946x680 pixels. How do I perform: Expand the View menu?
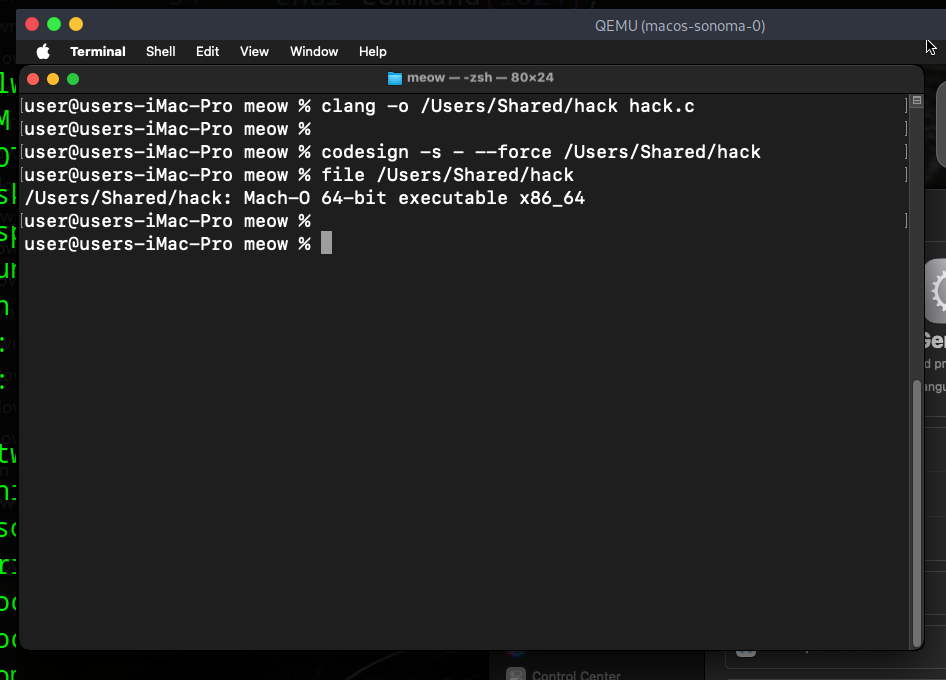[254, 51]
